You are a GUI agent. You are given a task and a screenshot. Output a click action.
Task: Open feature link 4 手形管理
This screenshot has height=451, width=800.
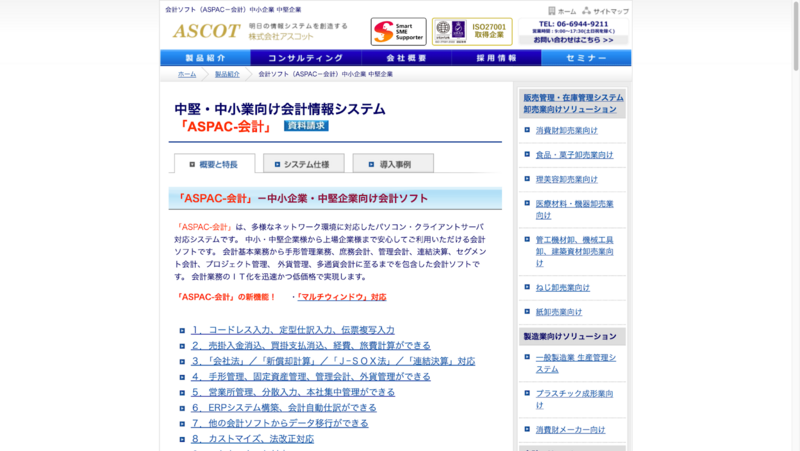coord(311,377)
